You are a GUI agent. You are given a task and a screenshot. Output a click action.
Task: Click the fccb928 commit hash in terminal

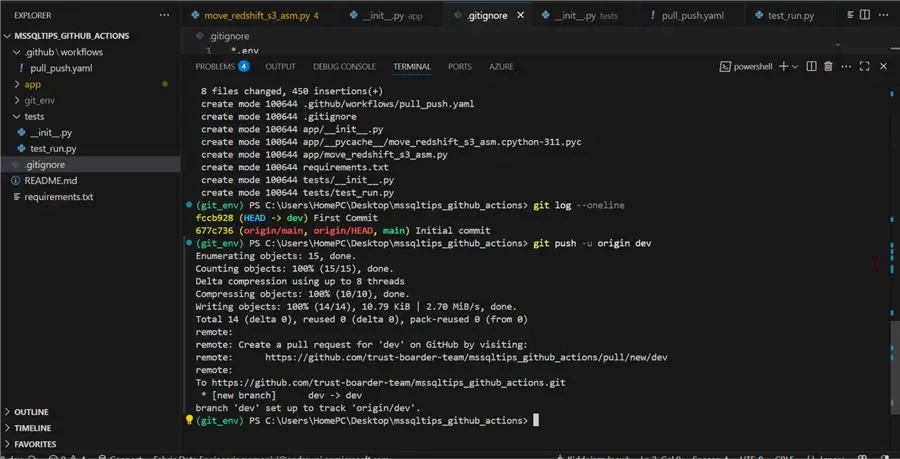(214, 218)
